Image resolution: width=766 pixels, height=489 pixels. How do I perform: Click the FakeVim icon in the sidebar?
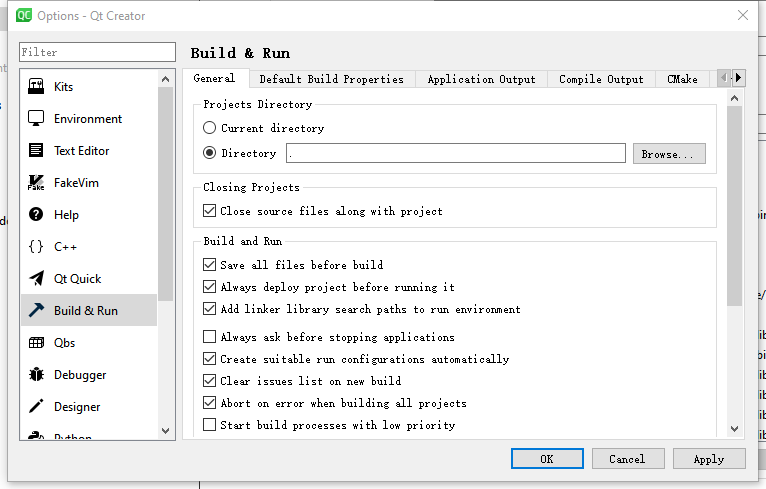pyautogui.click(x=36, y=183)
